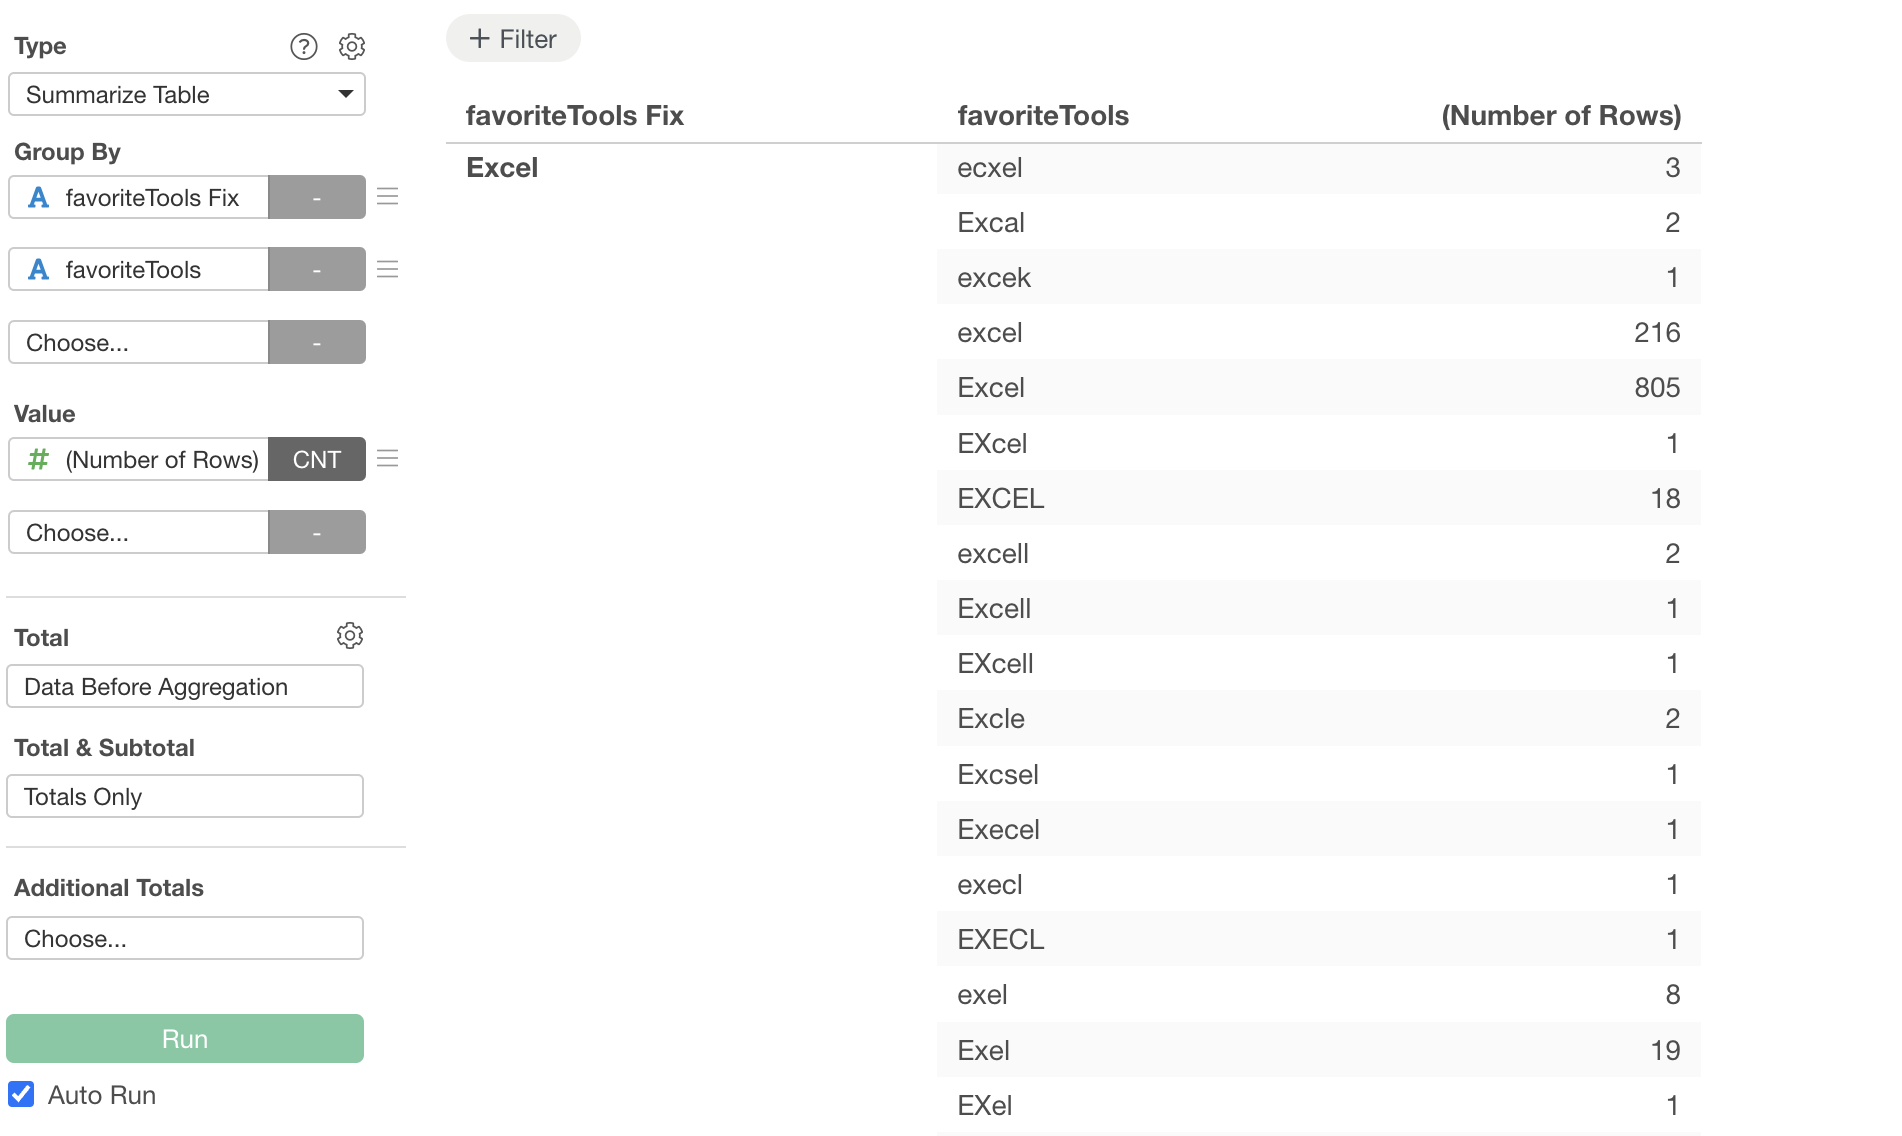This screenshot has width=1902, height=1136.
Task: Click drag handle beside favoriteTools group
Action: pos(388,269)
